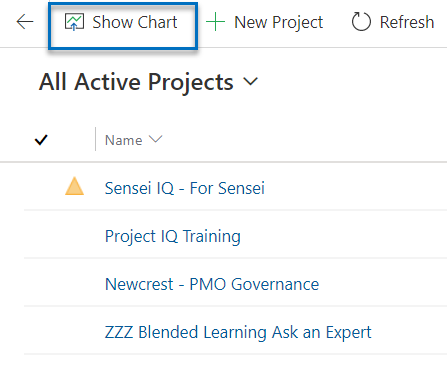
Task: Click the back arrow icon
Action: (x=25, y=22)
